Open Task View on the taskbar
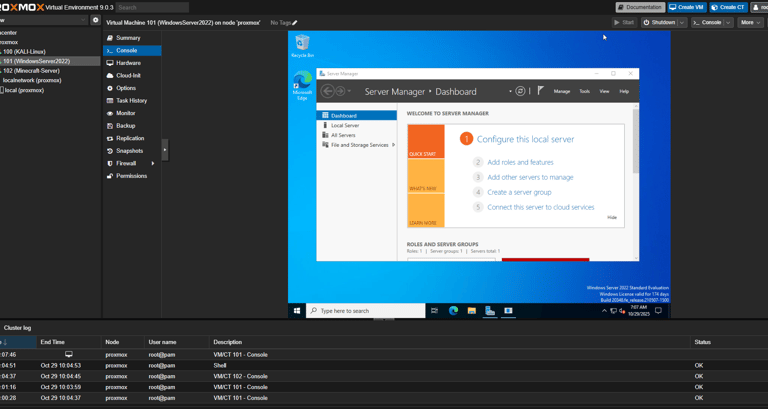Viewport: 768px width, 409px height. point(434,311)
